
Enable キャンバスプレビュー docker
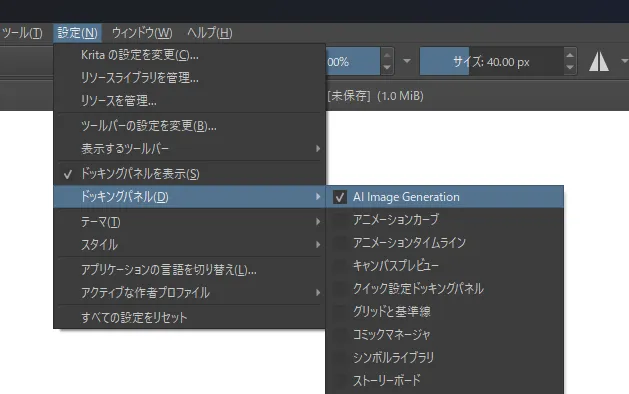click(x=444, y=265)
